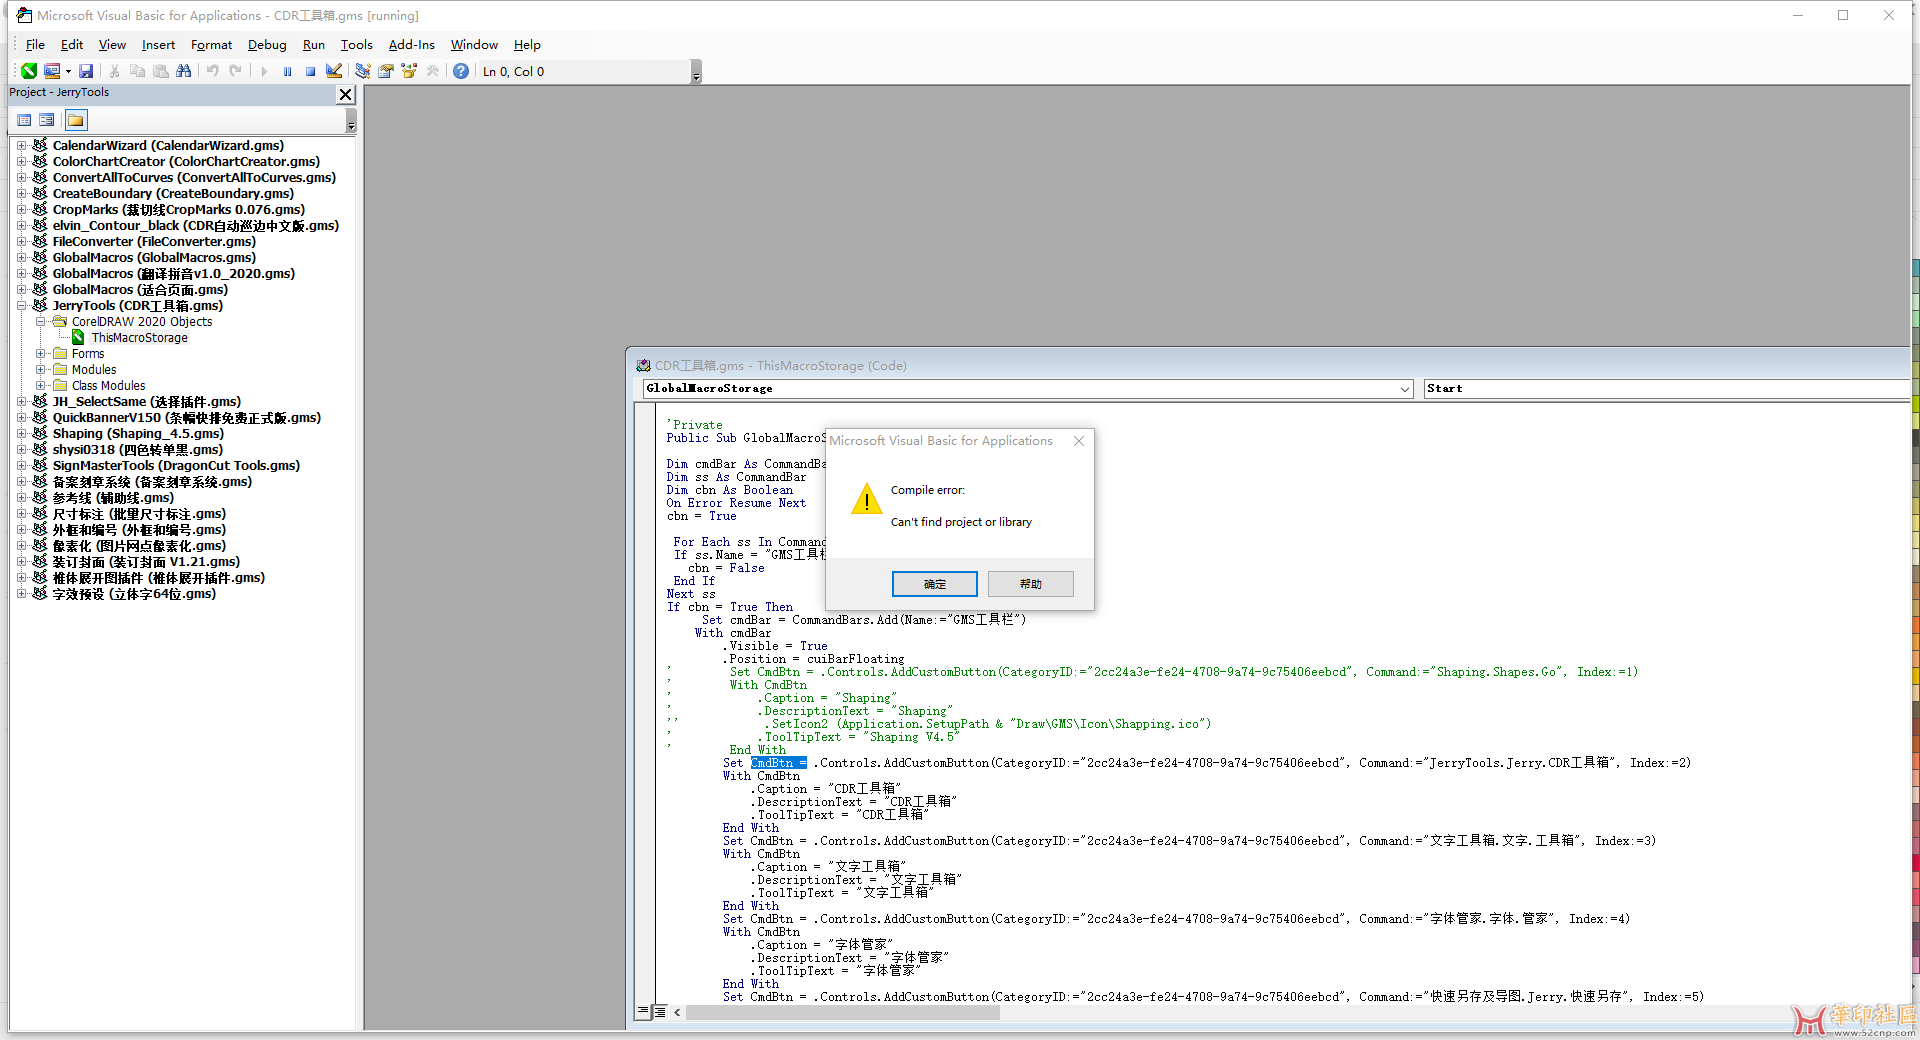Open Object Browser toolbar icon
Viewport: 1920px width, 1040px height.
[x=408, y=71]
